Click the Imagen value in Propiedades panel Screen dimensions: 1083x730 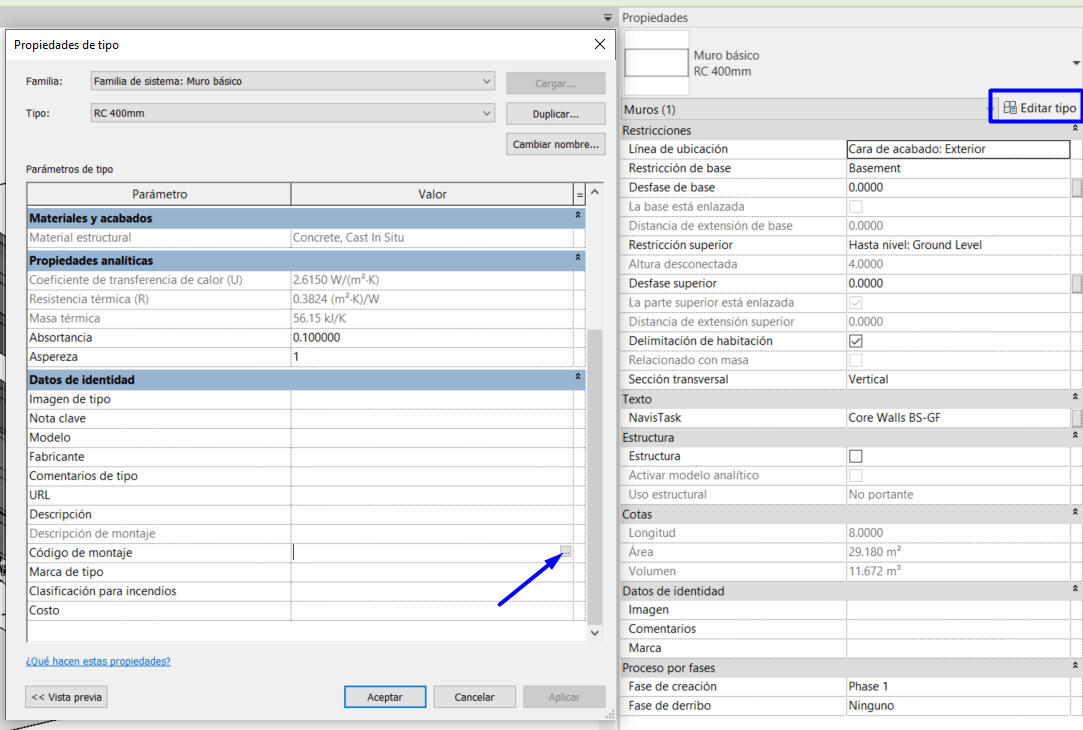click(x=958, y=610)
